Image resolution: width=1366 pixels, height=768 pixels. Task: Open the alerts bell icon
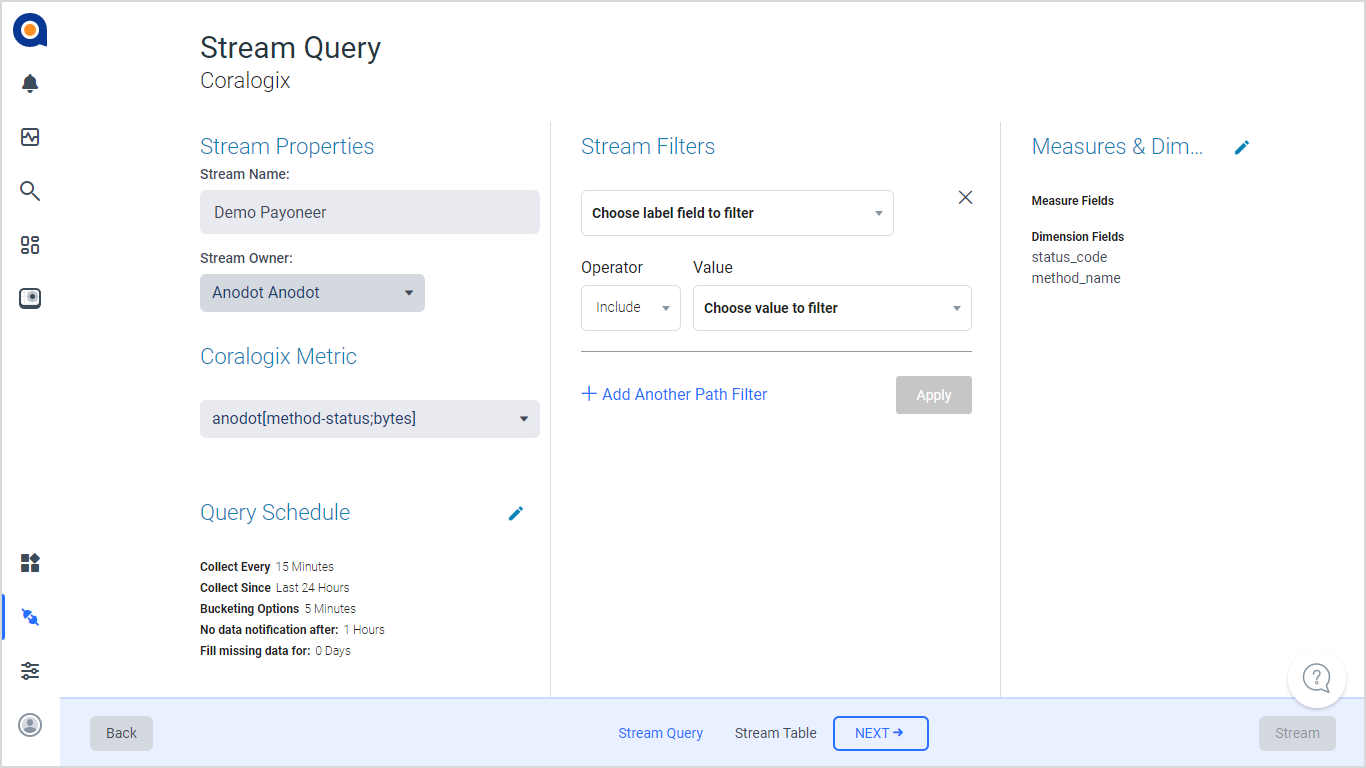[30, 83]
